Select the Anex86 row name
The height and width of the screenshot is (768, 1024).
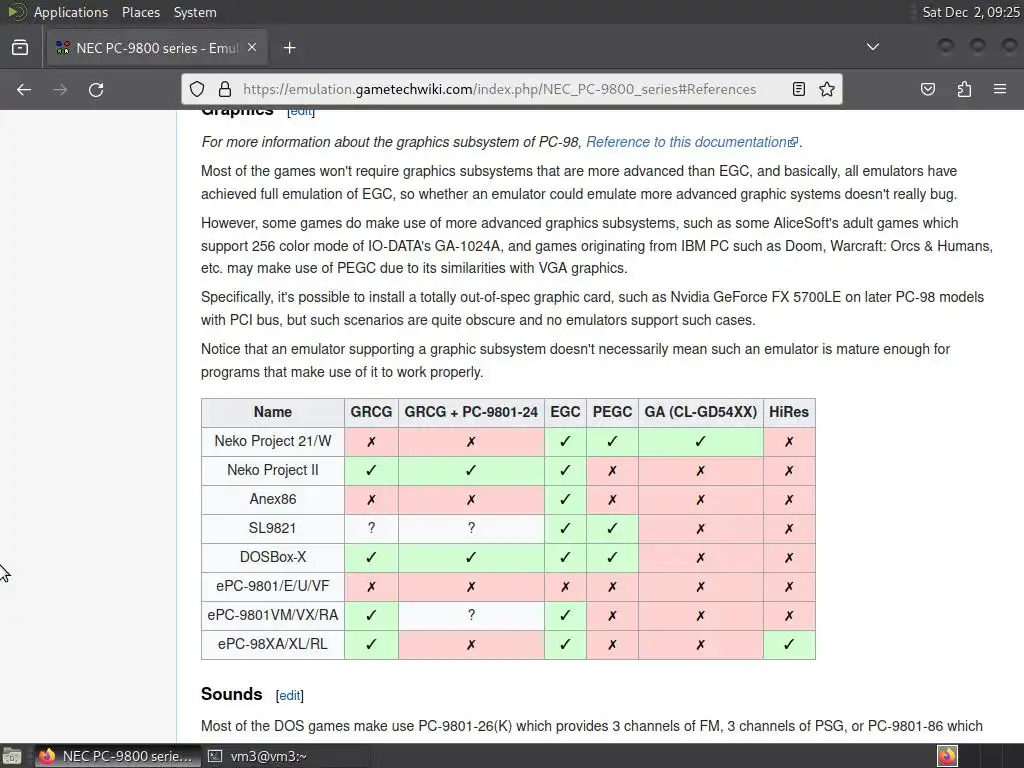tap(272, 499)
